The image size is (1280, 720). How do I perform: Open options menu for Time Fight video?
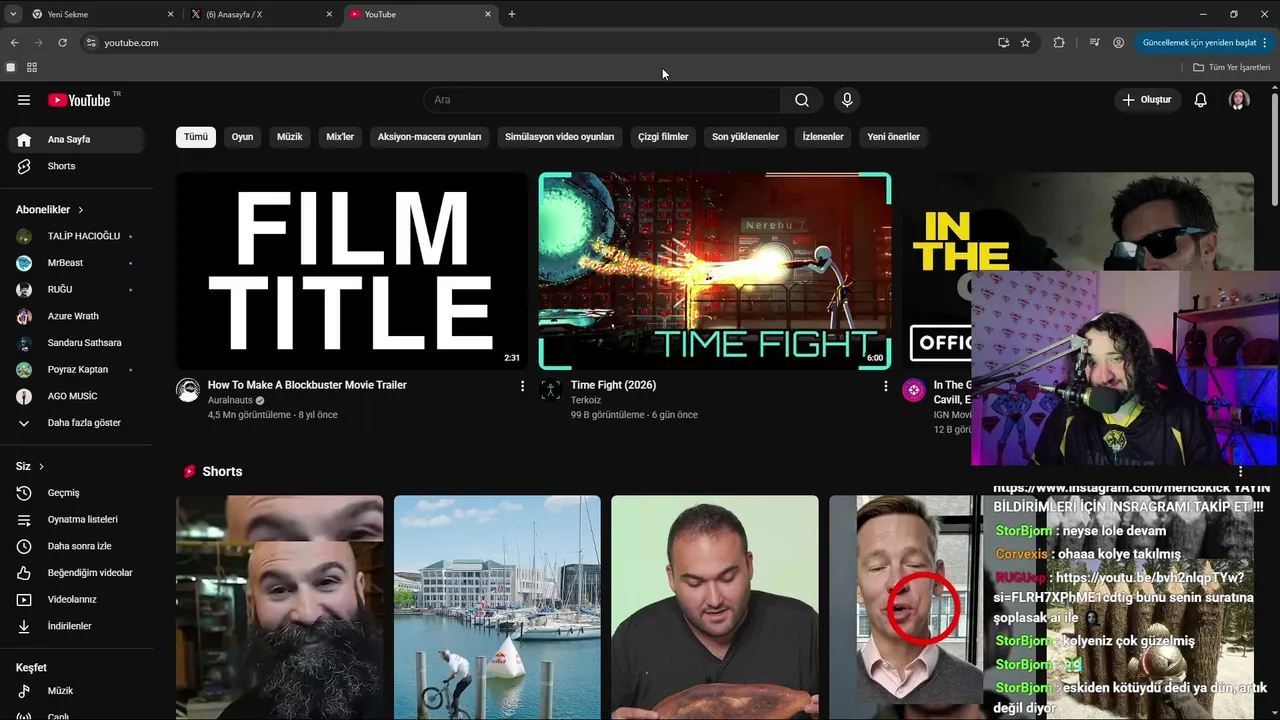[x=885, y=386]
